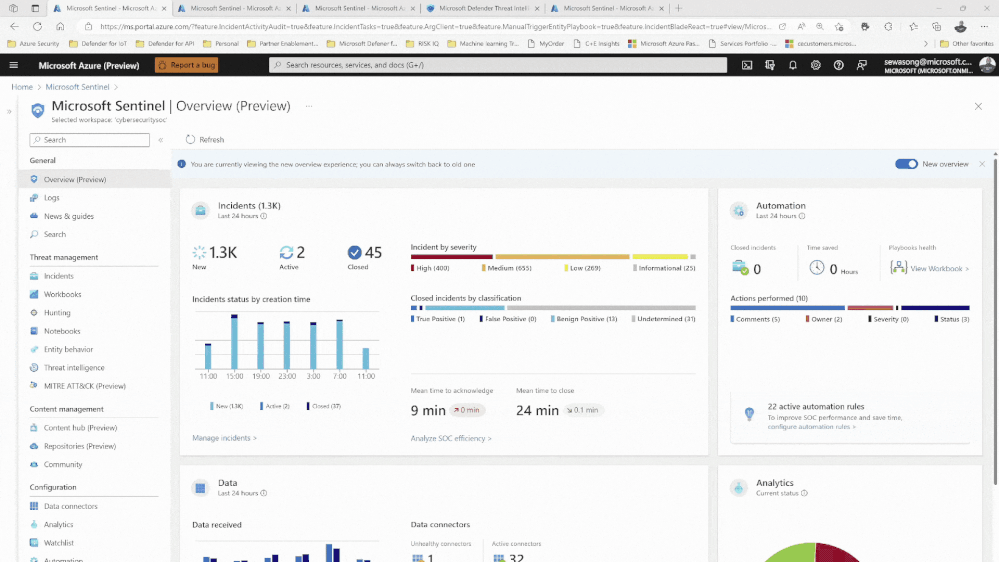Click the 15:00 bar in incidents chart

[x=234, y=342]
